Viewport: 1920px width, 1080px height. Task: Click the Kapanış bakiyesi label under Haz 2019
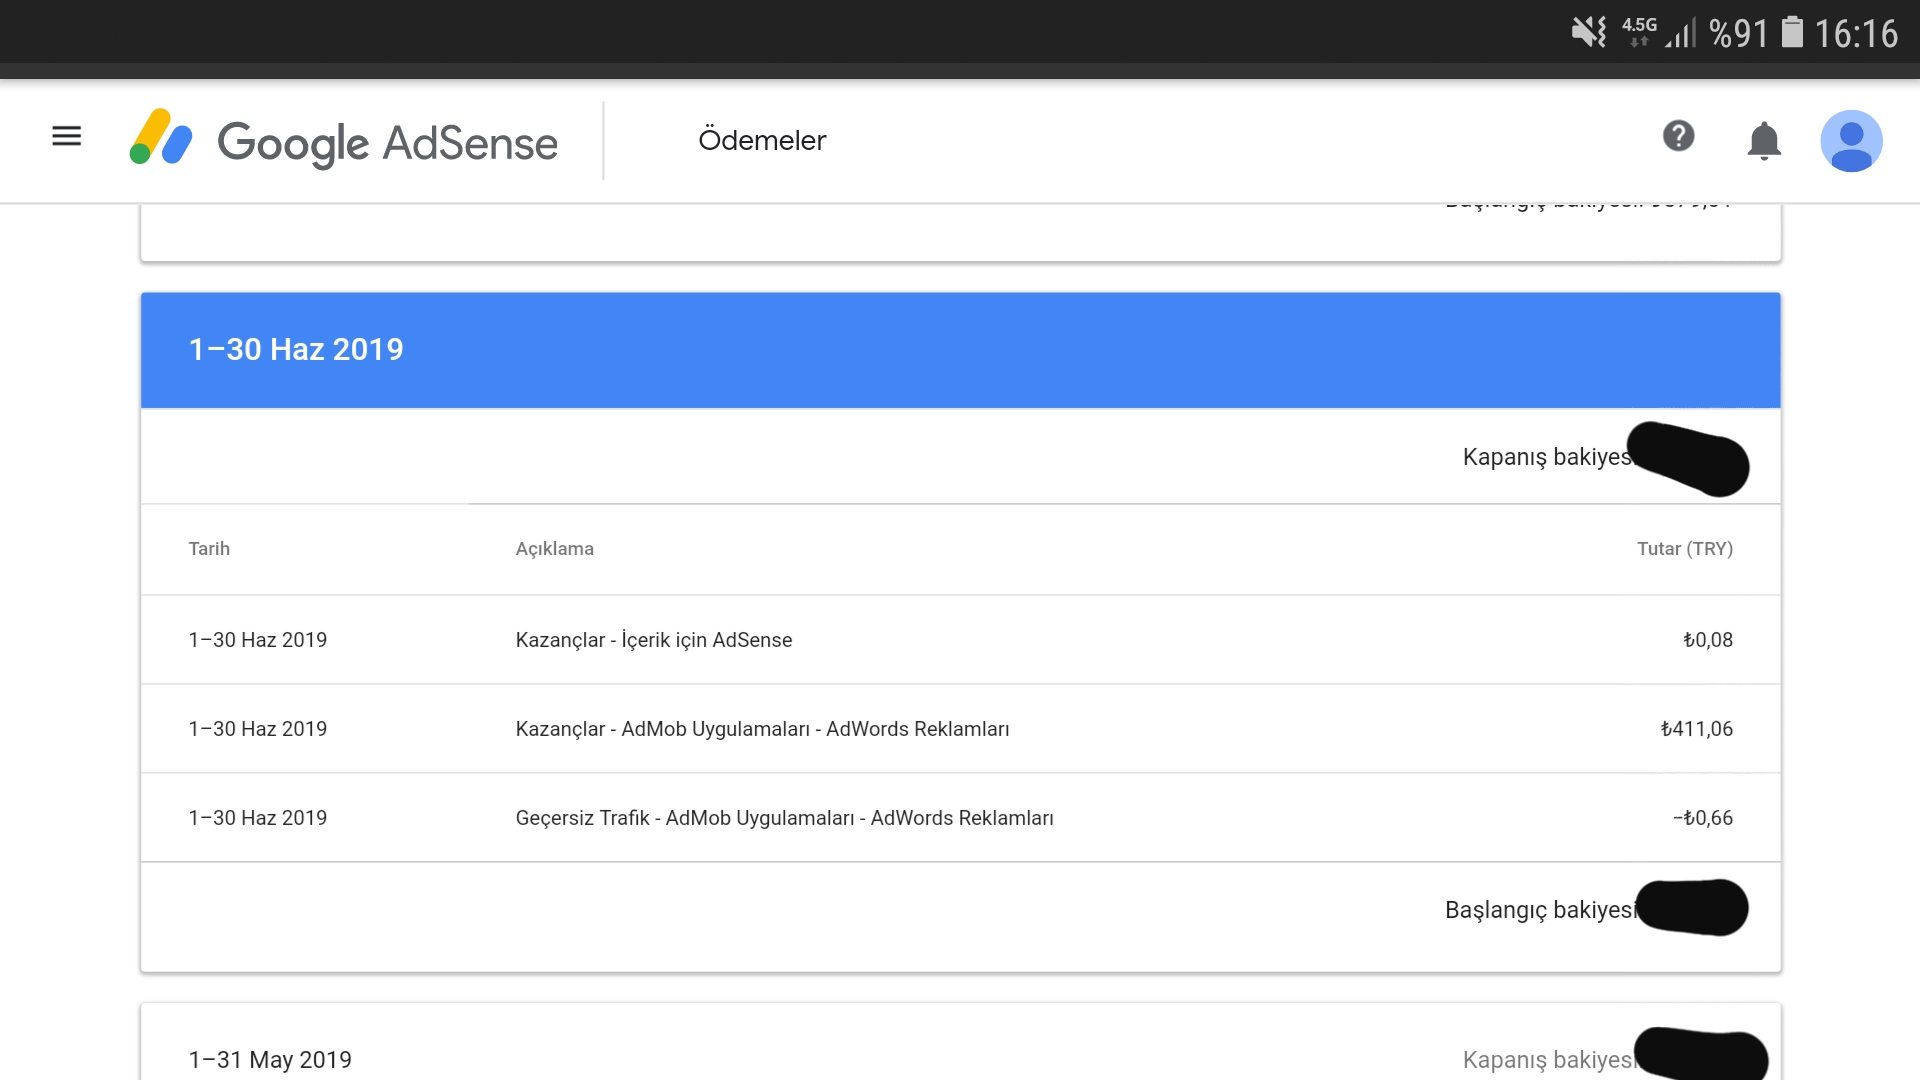(x=1546, y=457)
